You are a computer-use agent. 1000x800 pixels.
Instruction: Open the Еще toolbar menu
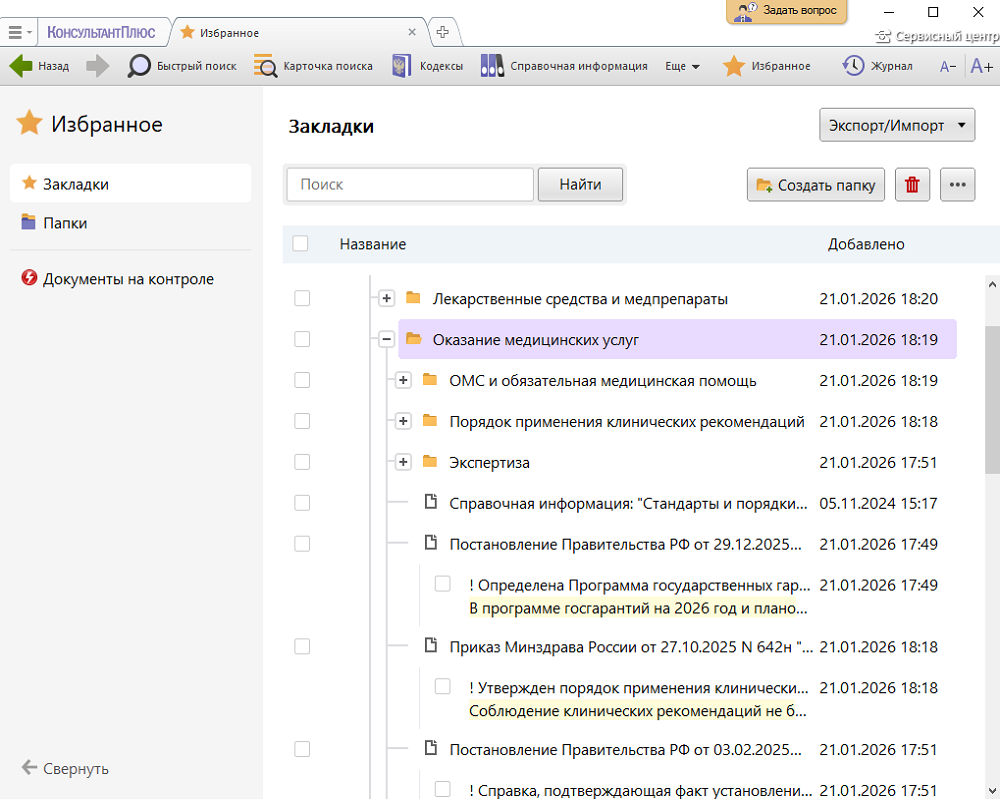pos(682,66)
